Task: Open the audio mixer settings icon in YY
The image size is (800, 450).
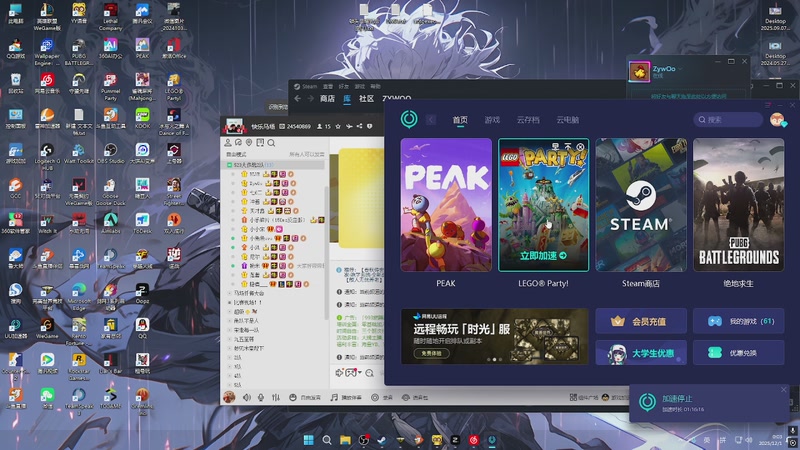Action: point(276,397)
